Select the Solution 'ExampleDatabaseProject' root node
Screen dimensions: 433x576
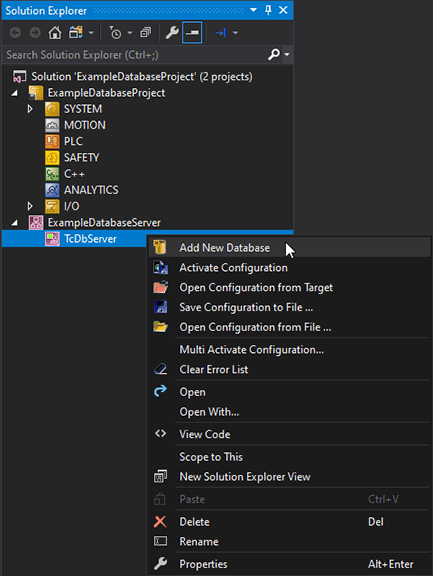pyautogui.click(x=142, y=77)
